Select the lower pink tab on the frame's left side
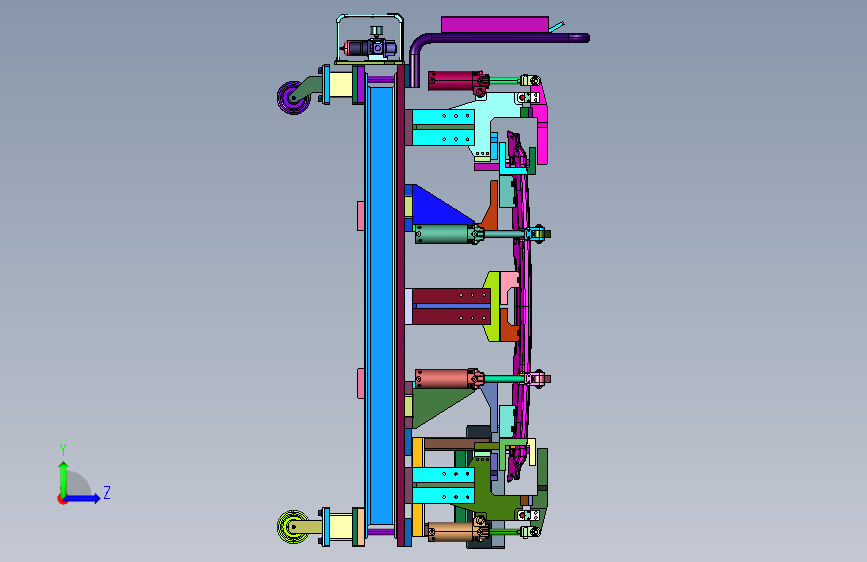867x562 pixels. tap(361, 383)
